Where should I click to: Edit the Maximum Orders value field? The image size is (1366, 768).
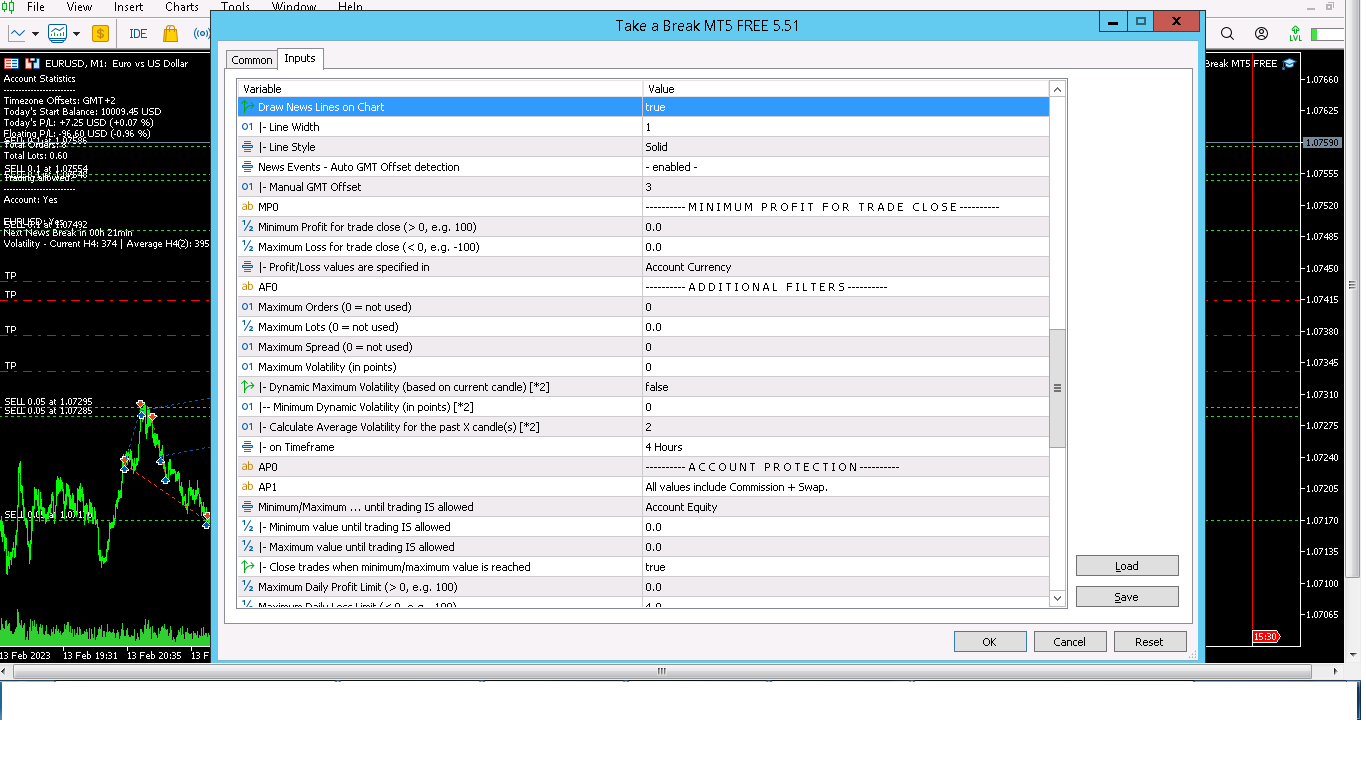(846, 307)
